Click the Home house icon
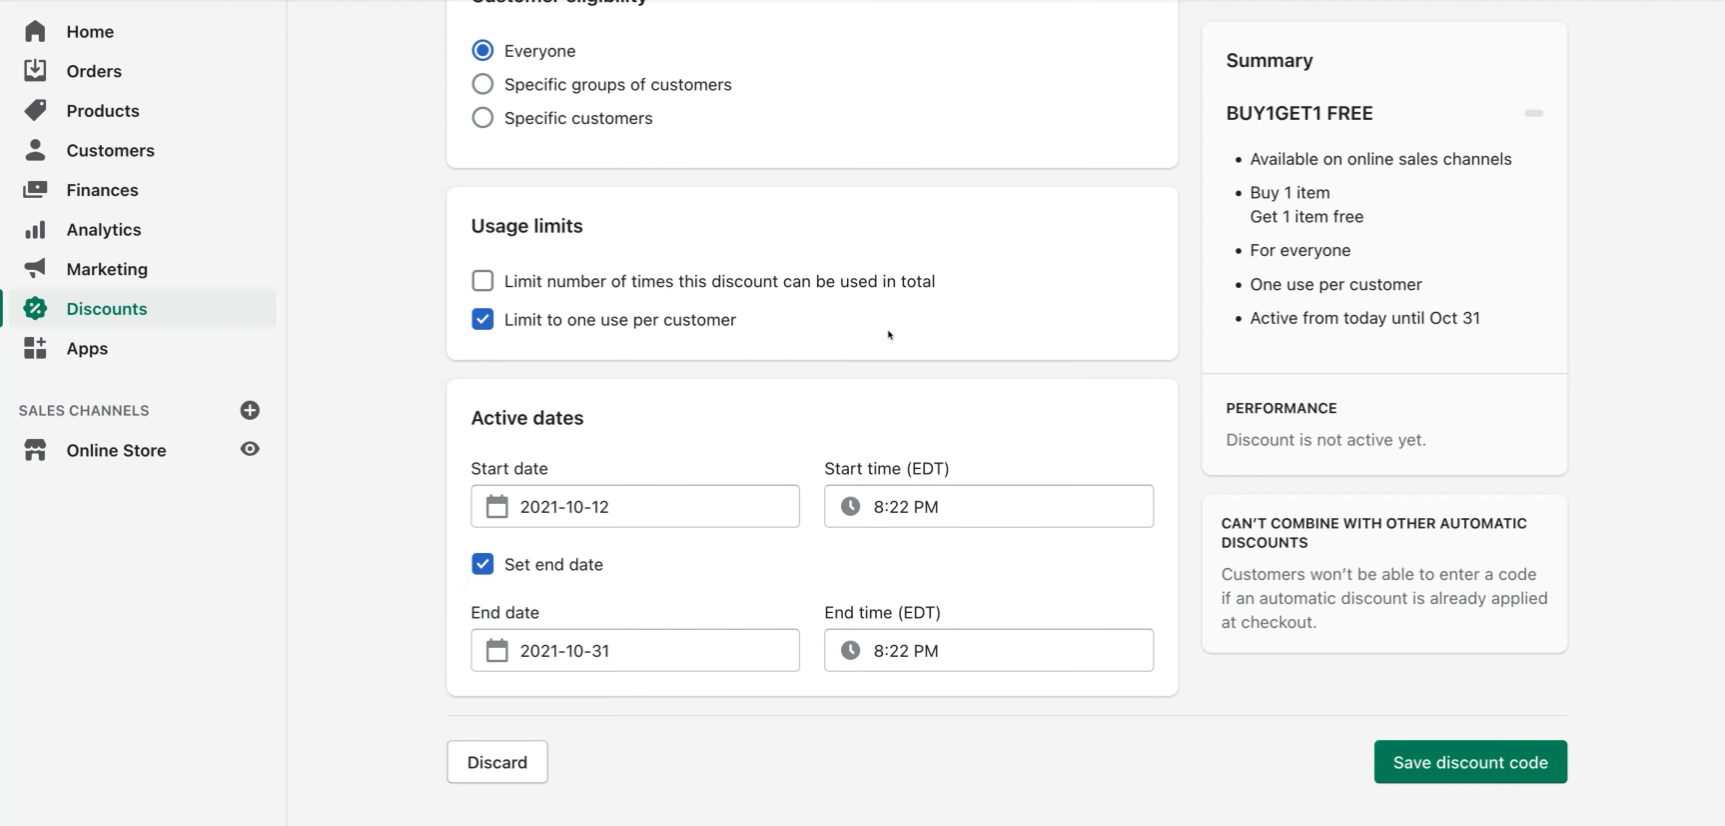Screen dimensions: 1725x826 pyautogui.click(x=35, y=31)
